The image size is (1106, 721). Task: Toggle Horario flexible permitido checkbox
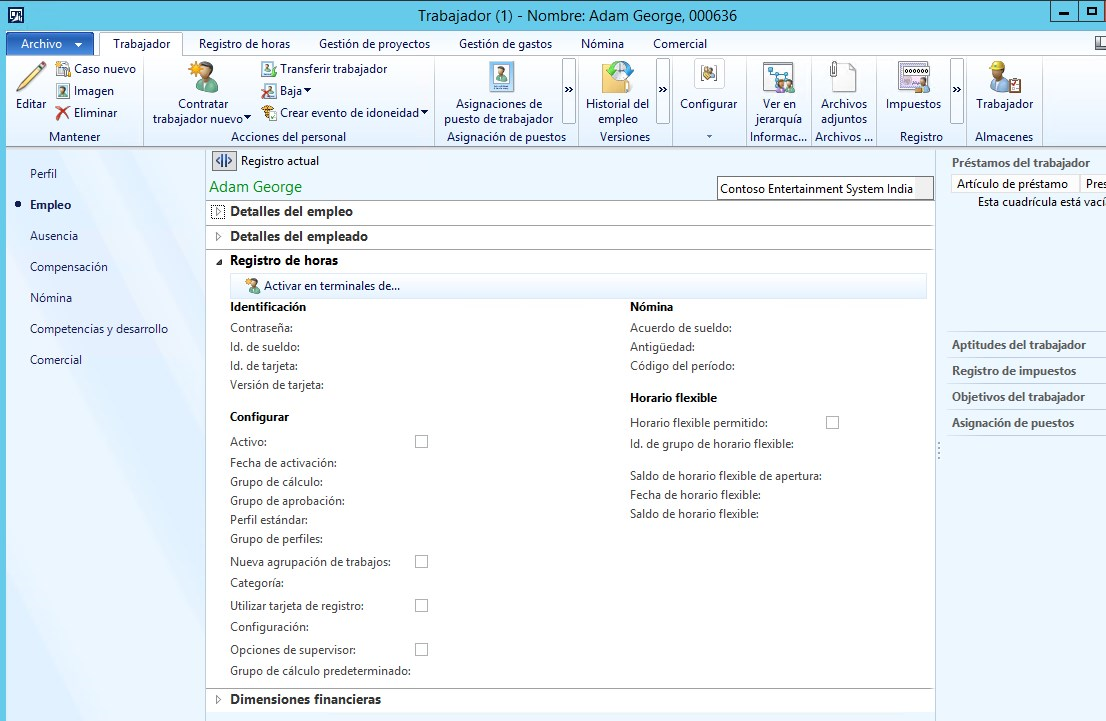point(832,423)
